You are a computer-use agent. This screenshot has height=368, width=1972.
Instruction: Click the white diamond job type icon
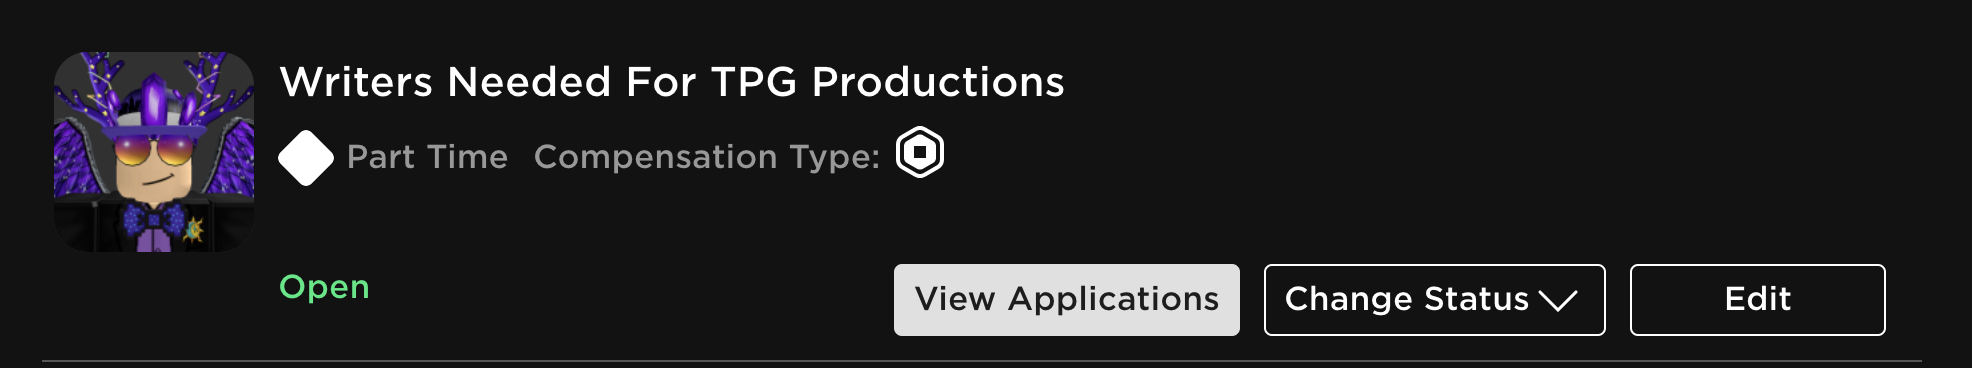(306, 158)
